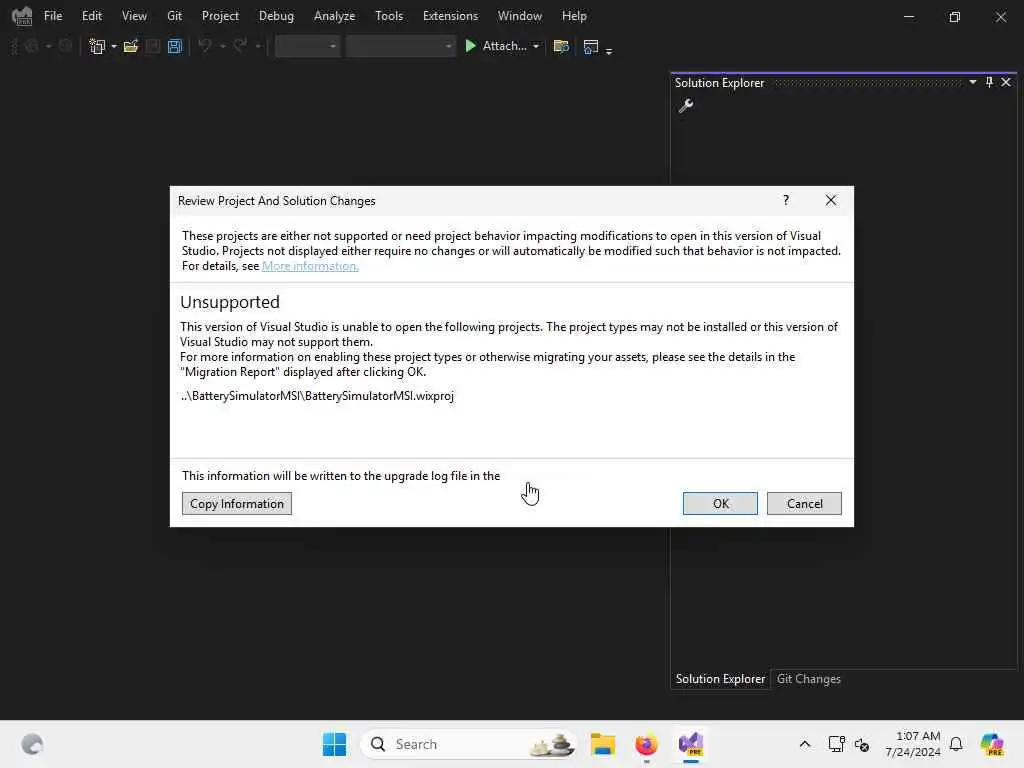This screenshot has width=1024, height=768.
Task: Click the Save All toolbar icon
Action: 174,46
